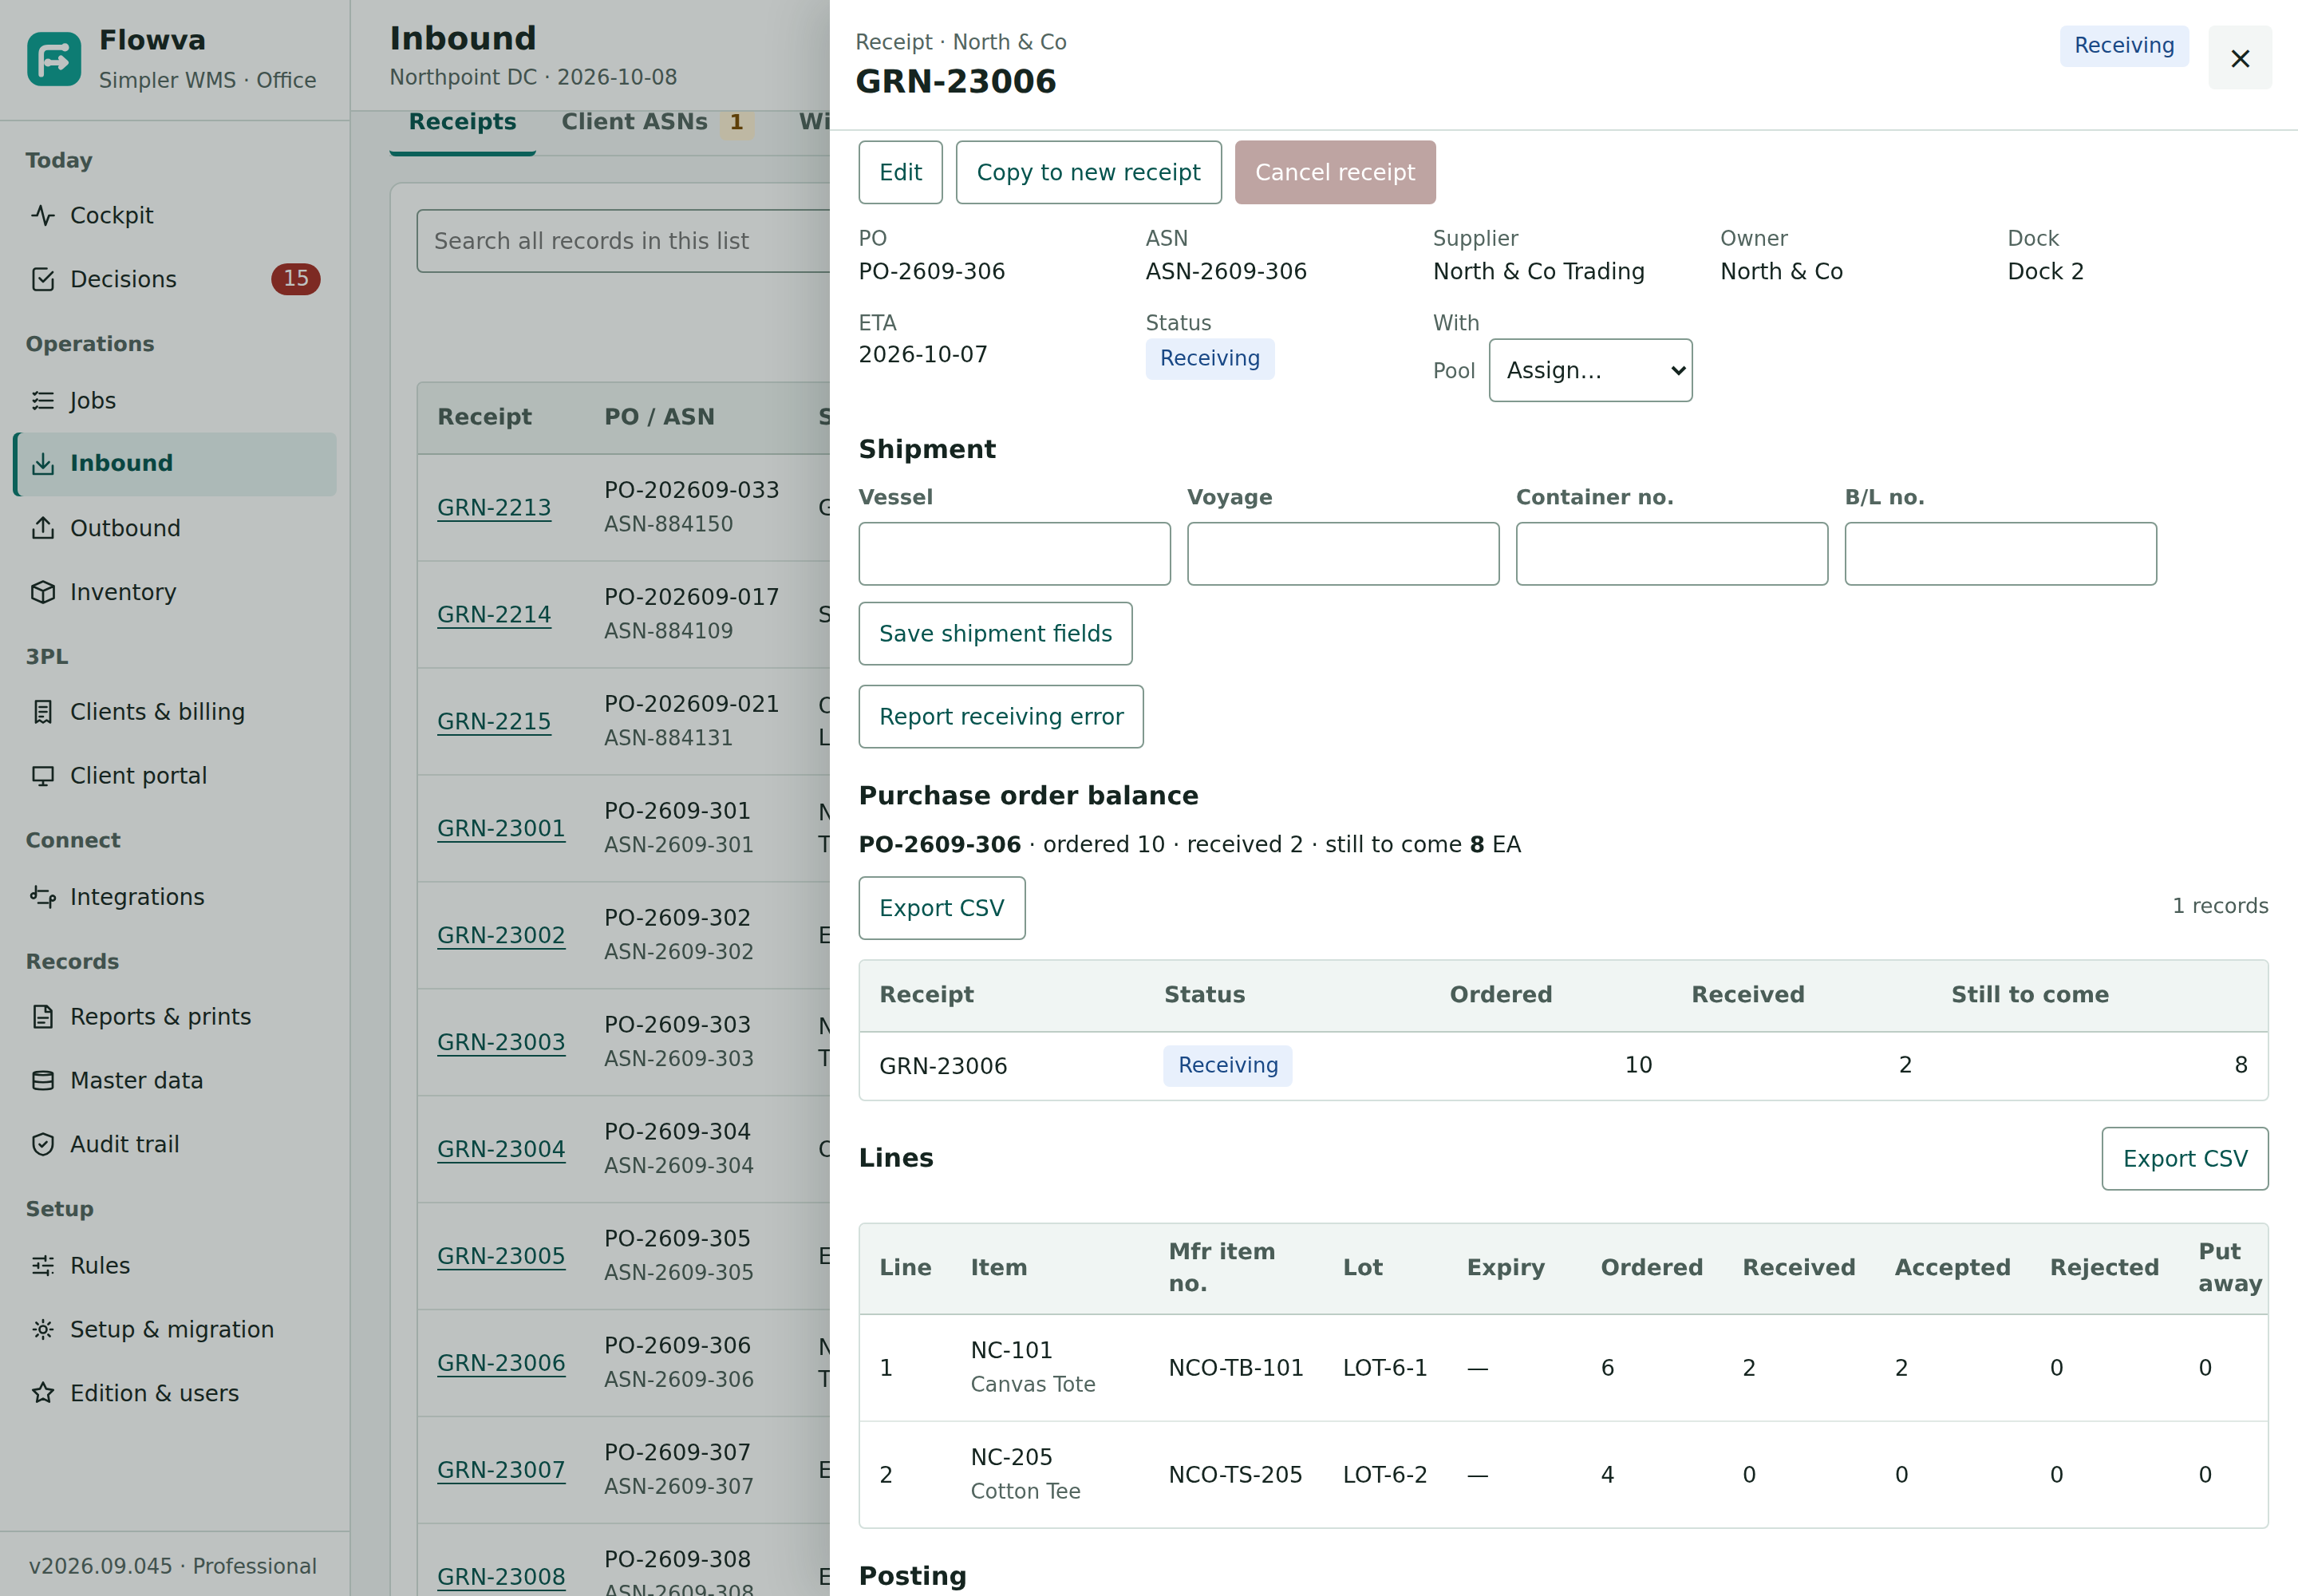
Task: Click Report receiving error button
Action: click(1001, 716)
